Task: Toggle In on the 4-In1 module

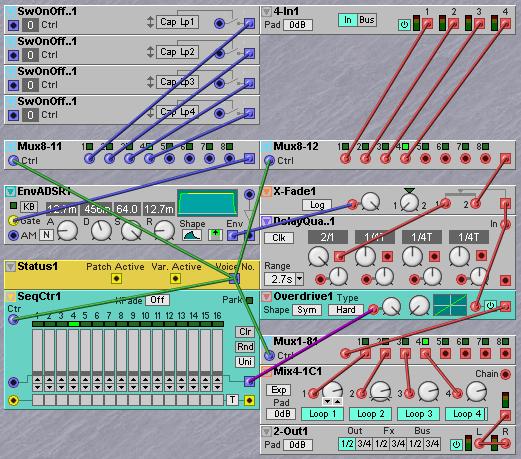Action: tap(348, 20)
